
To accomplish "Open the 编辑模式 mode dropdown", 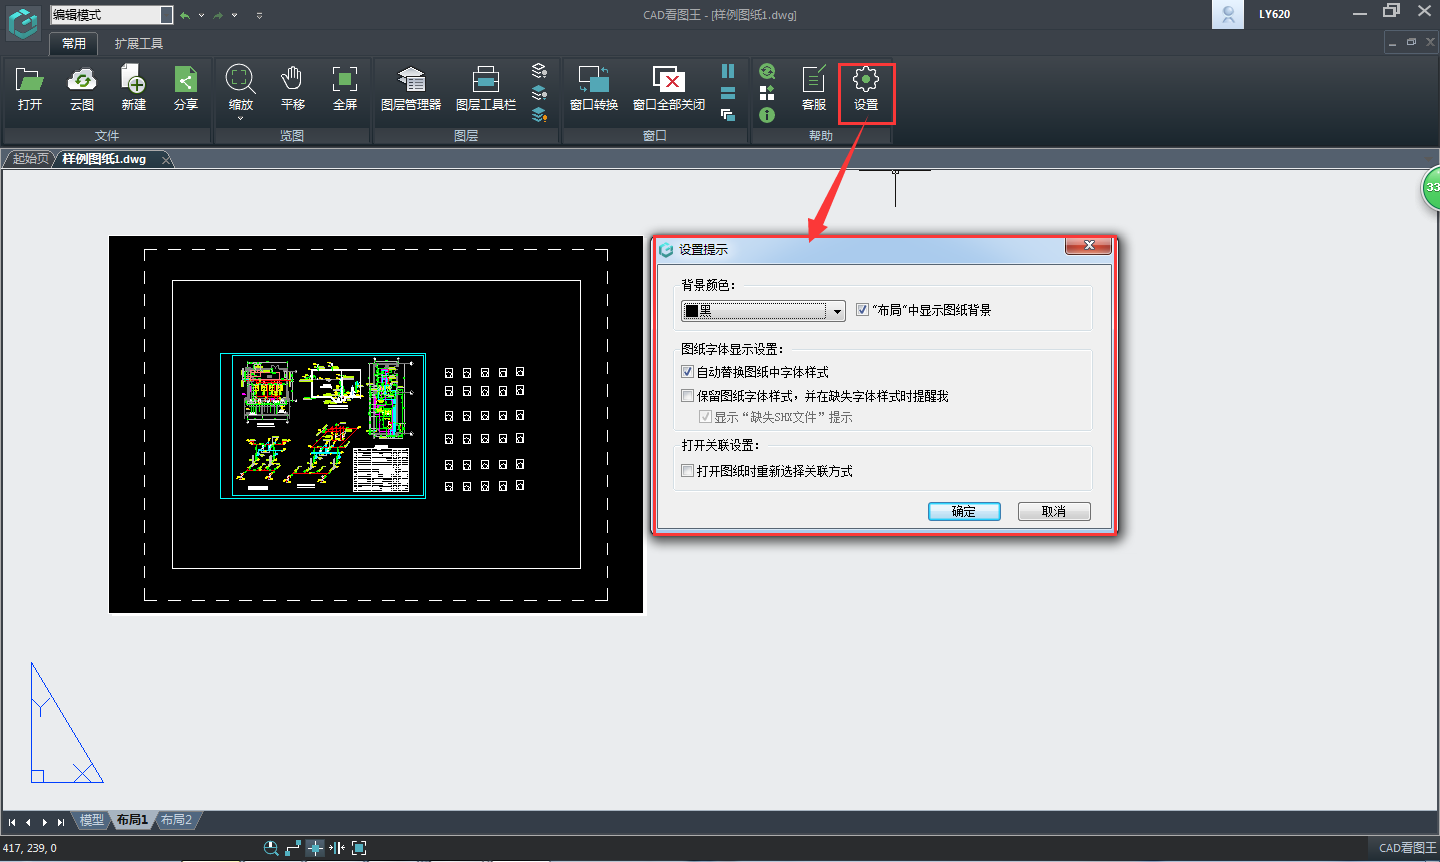I will [166, 15].
